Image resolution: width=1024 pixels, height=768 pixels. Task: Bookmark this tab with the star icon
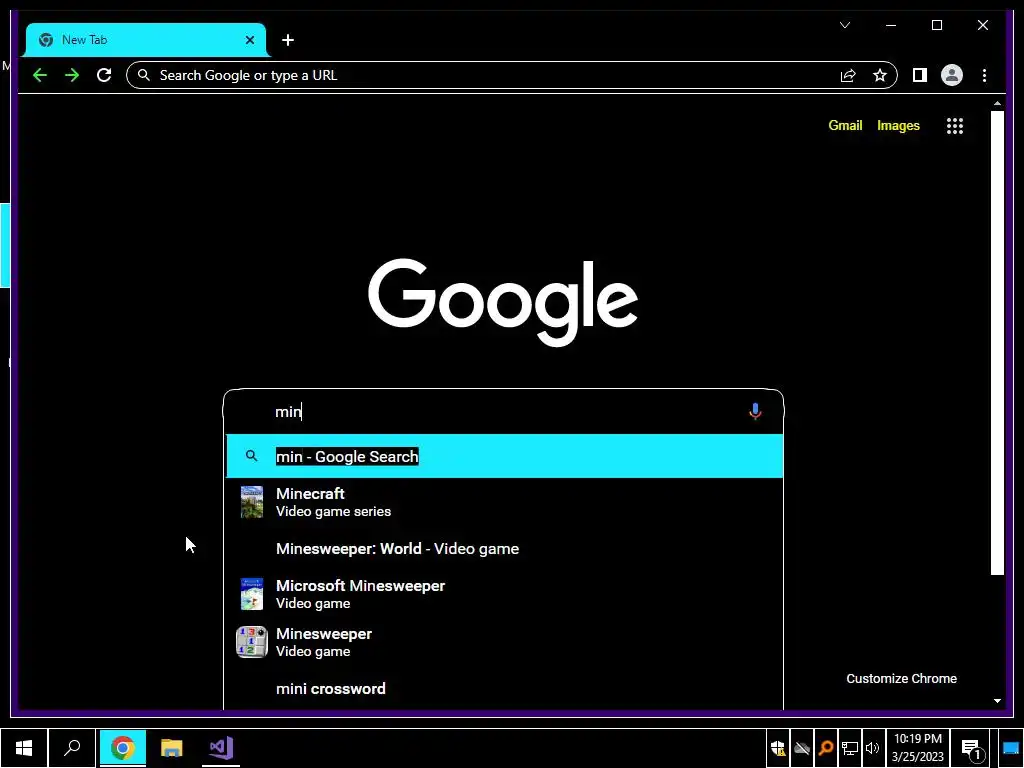pos(880,75)
